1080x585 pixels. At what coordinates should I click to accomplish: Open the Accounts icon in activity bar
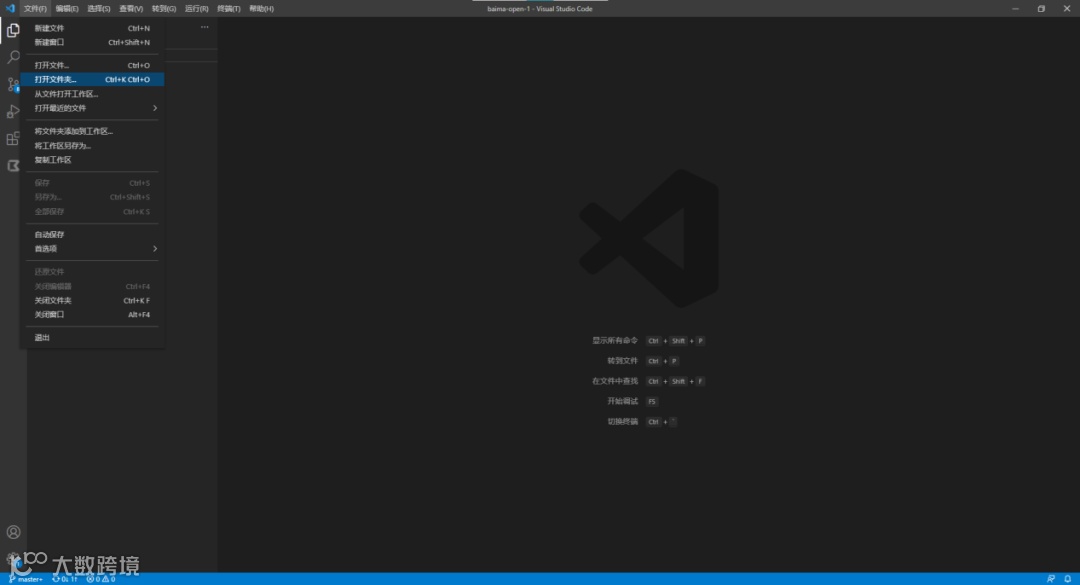pyautogui.click(x=13, y=532)
